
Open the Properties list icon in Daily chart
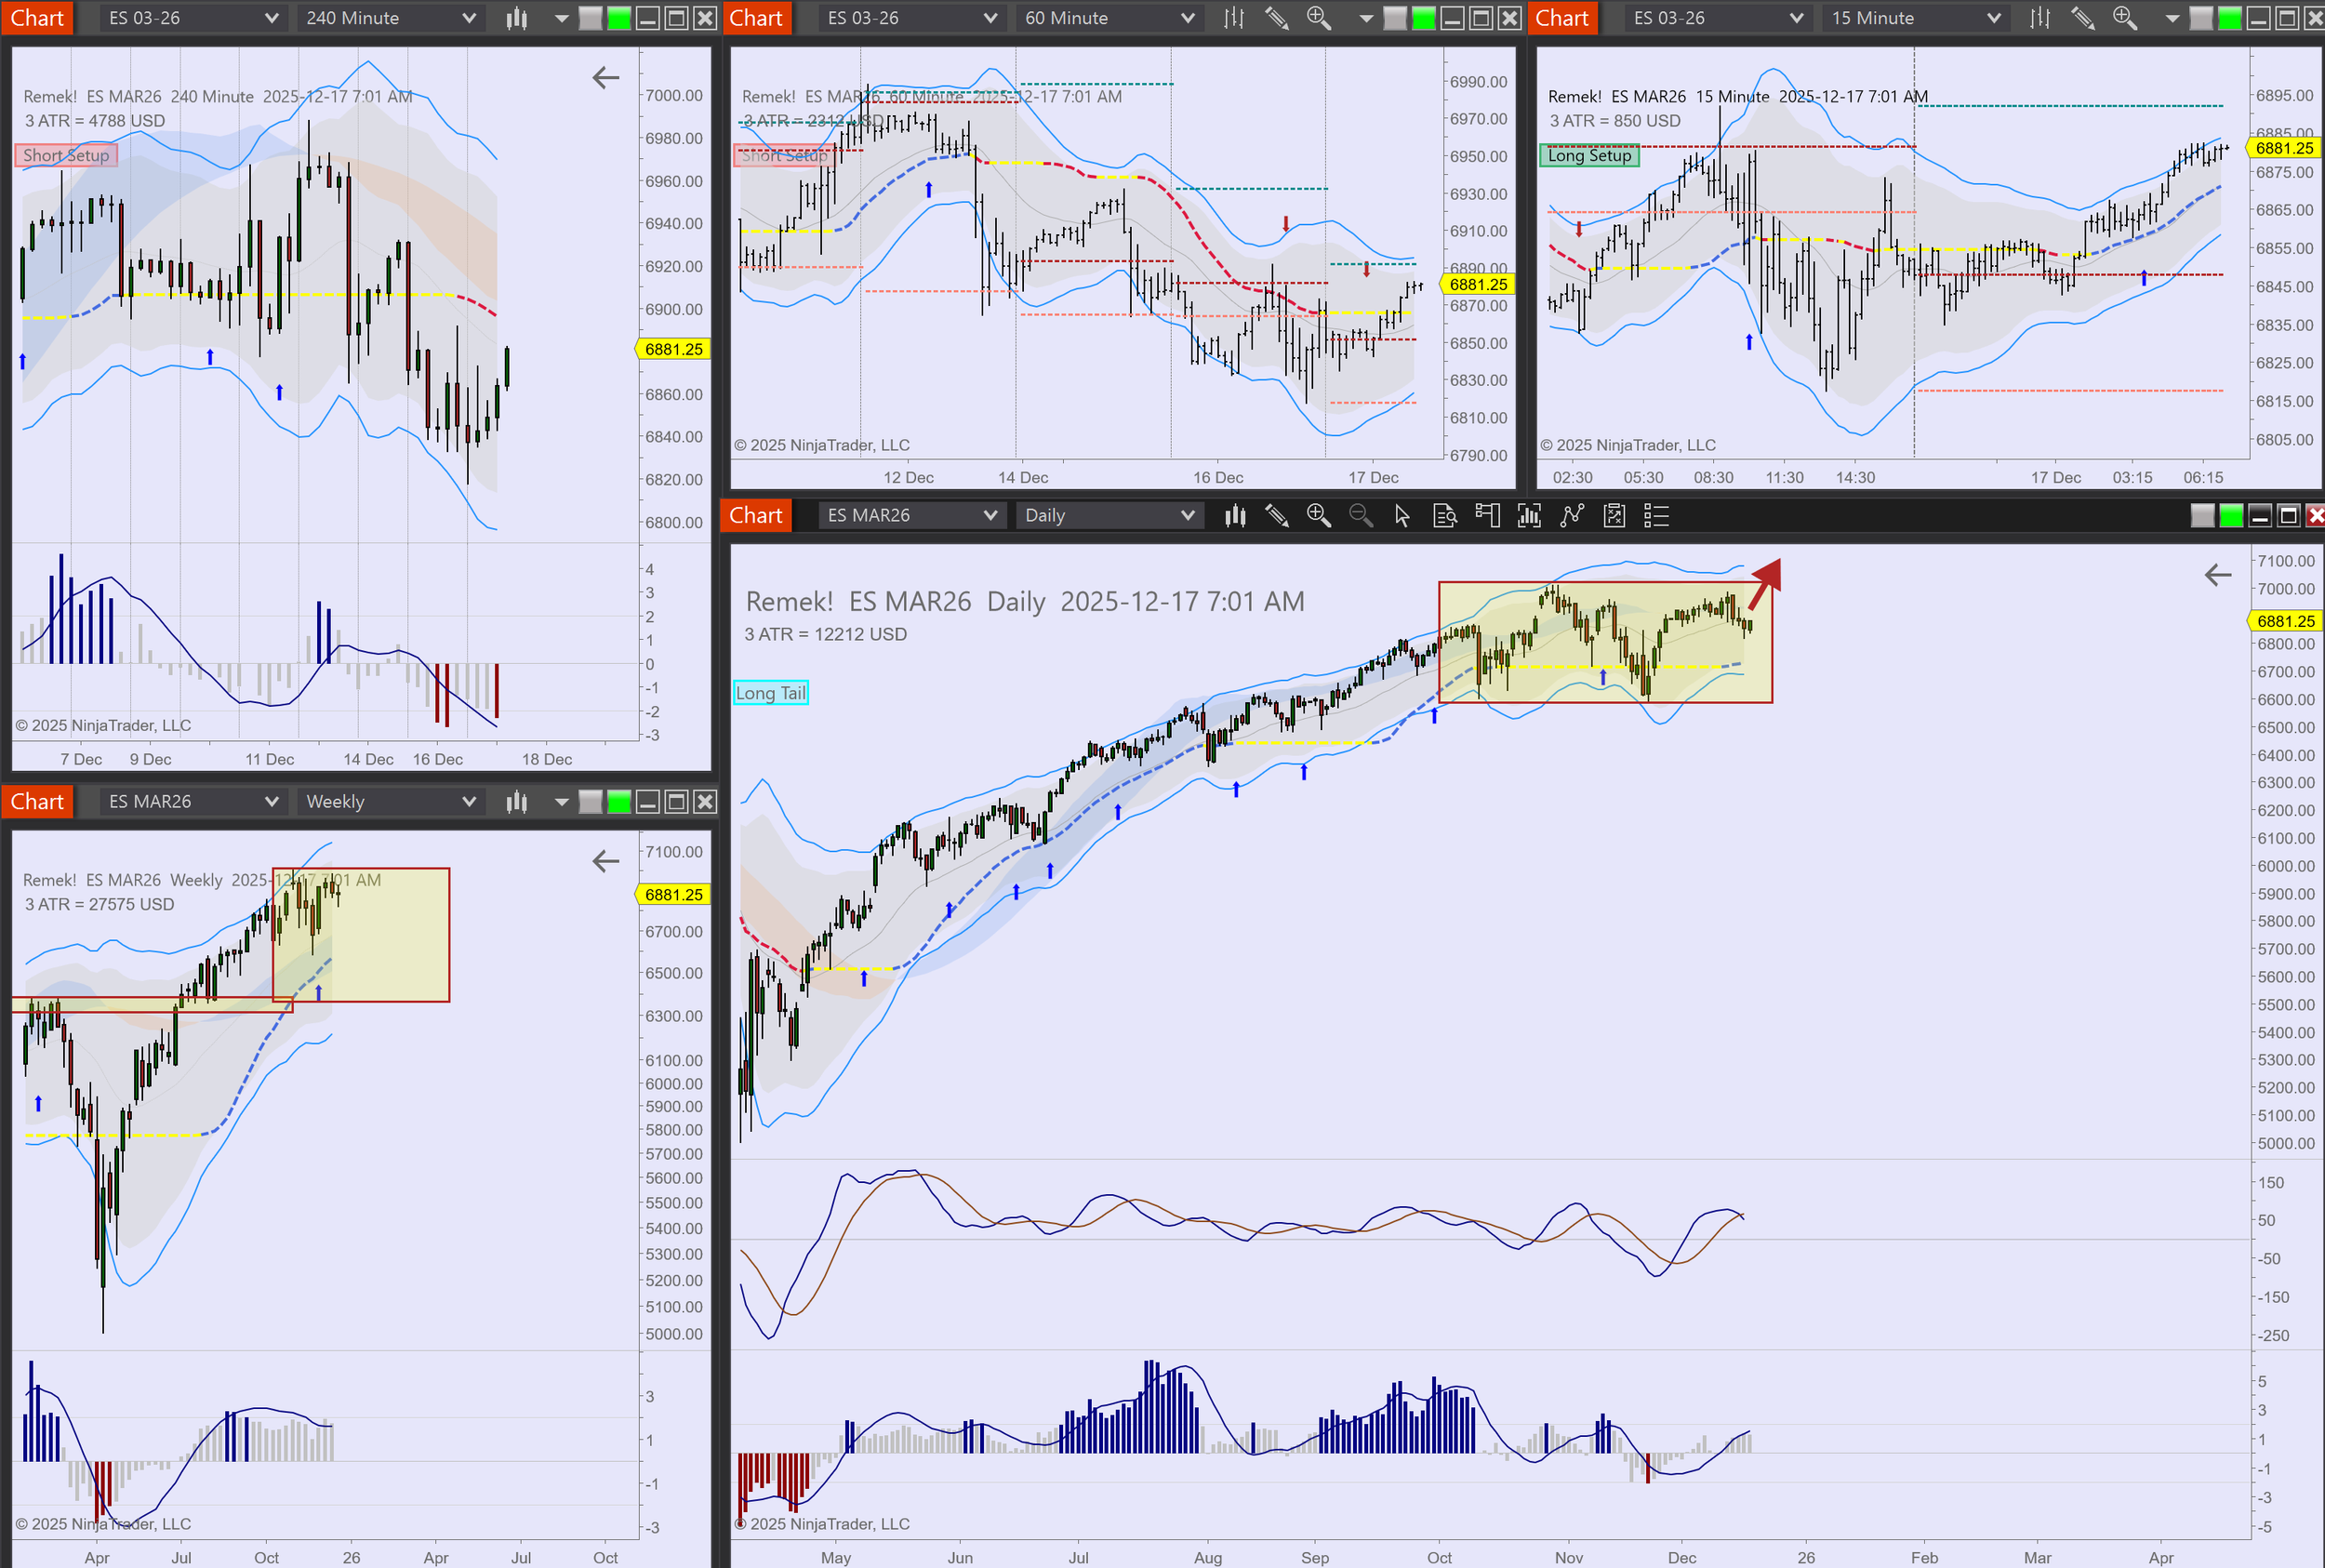pos(1656,516)
